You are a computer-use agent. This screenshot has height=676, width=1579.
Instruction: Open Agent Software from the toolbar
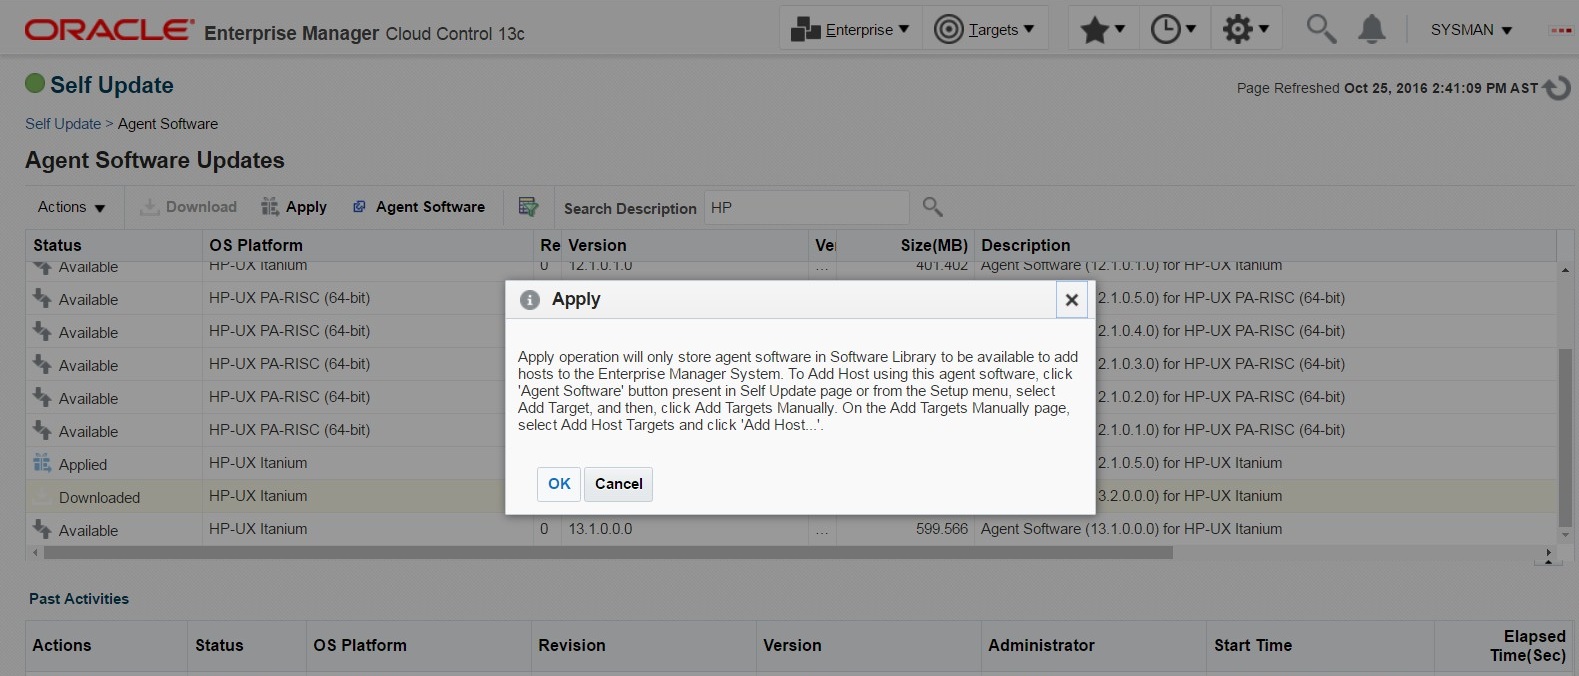[x=419, y=207]
